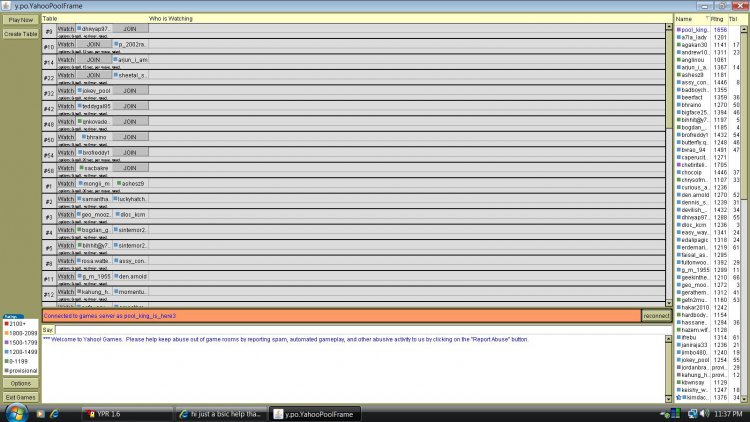Open the Create Table dialog

pos(21,34)
